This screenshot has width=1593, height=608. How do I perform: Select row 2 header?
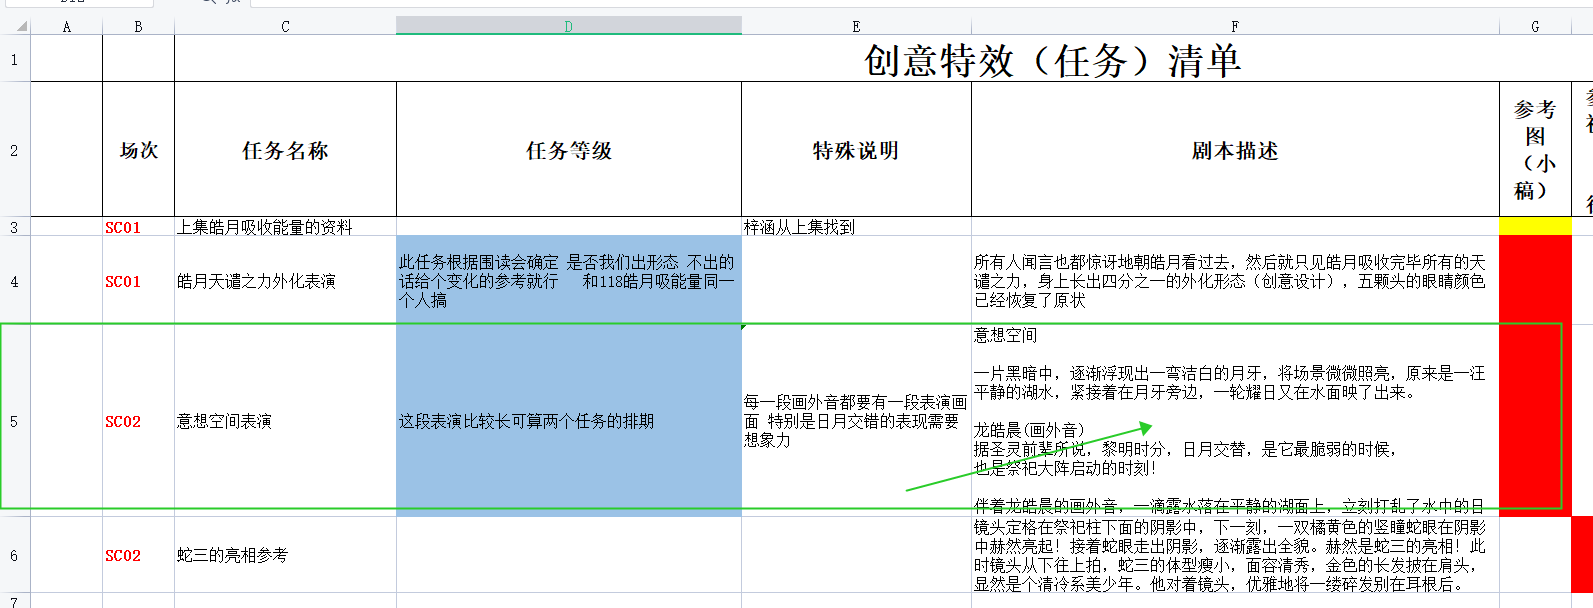pyautogui.click(x=15, y=150)
